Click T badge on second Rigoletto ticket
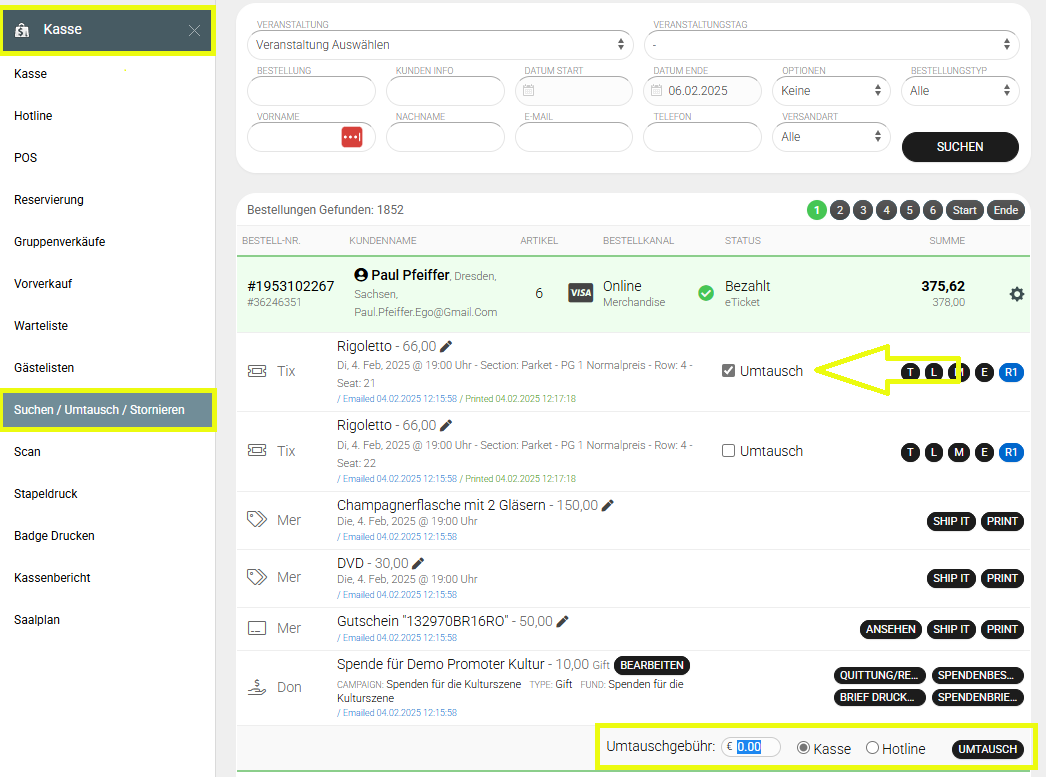This screenshot has height=777, width=1046. coord(910,453)
